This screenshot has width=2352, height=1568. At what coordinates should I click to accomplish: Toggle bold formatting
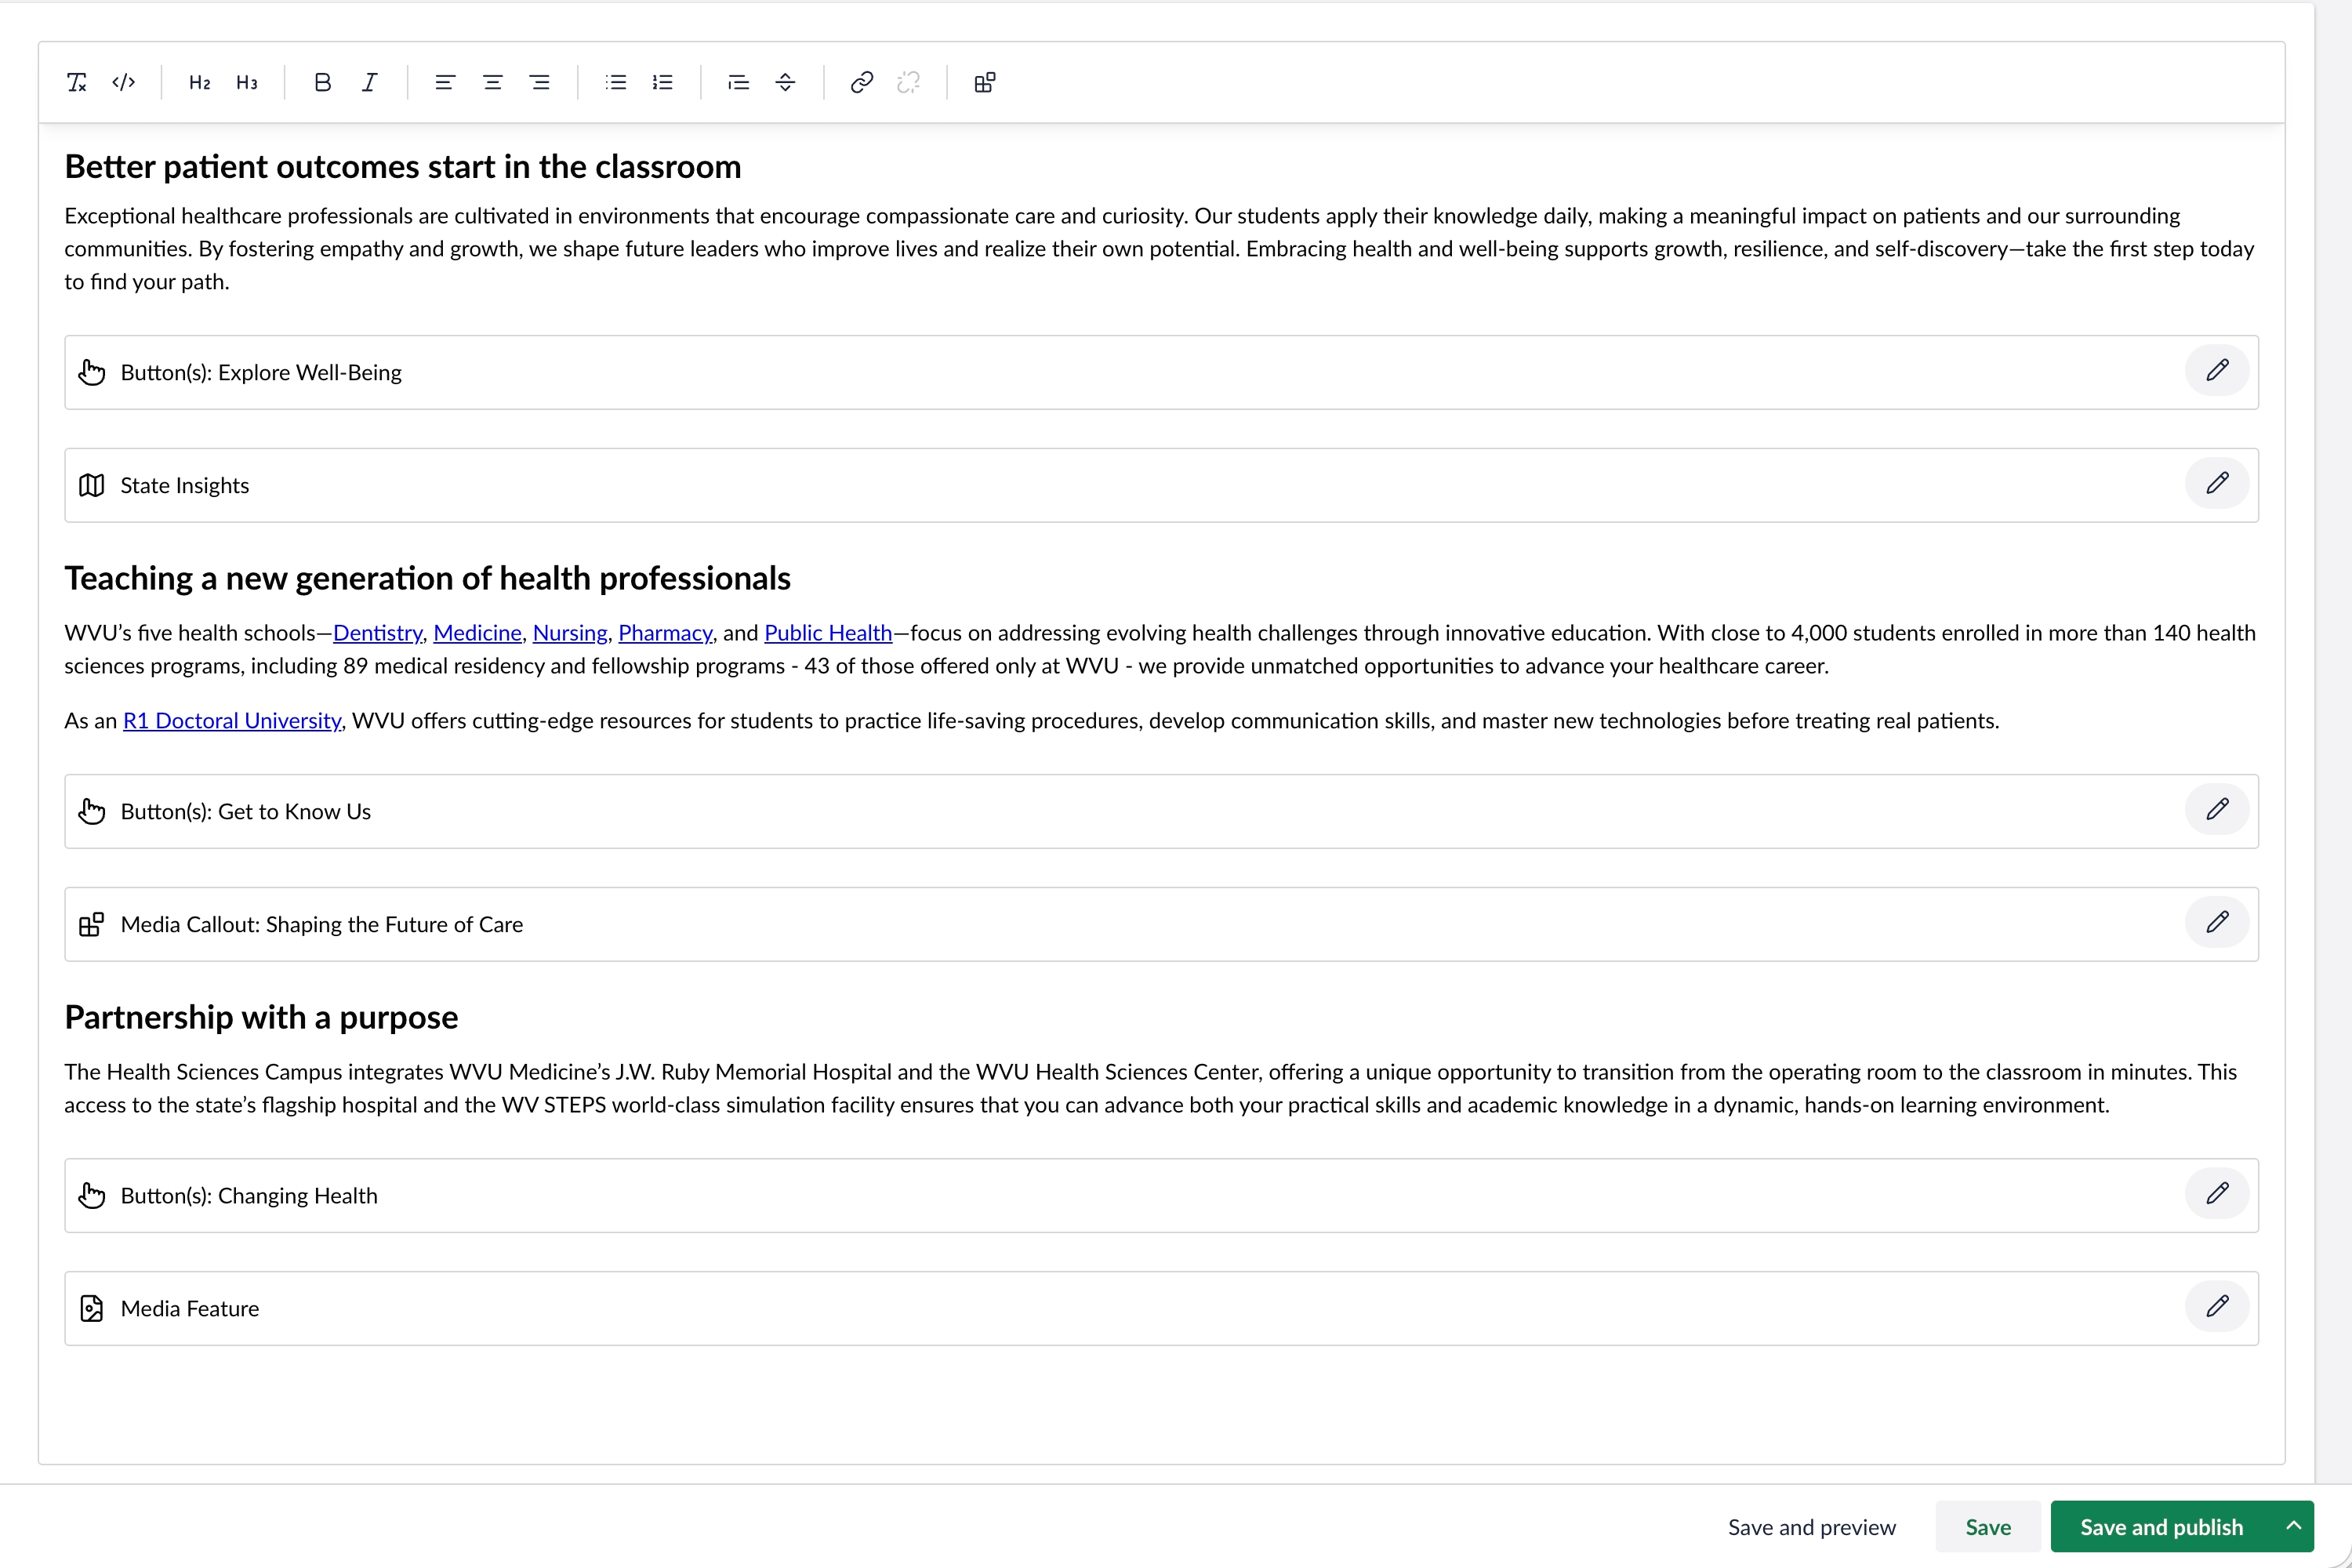[322, 82]
